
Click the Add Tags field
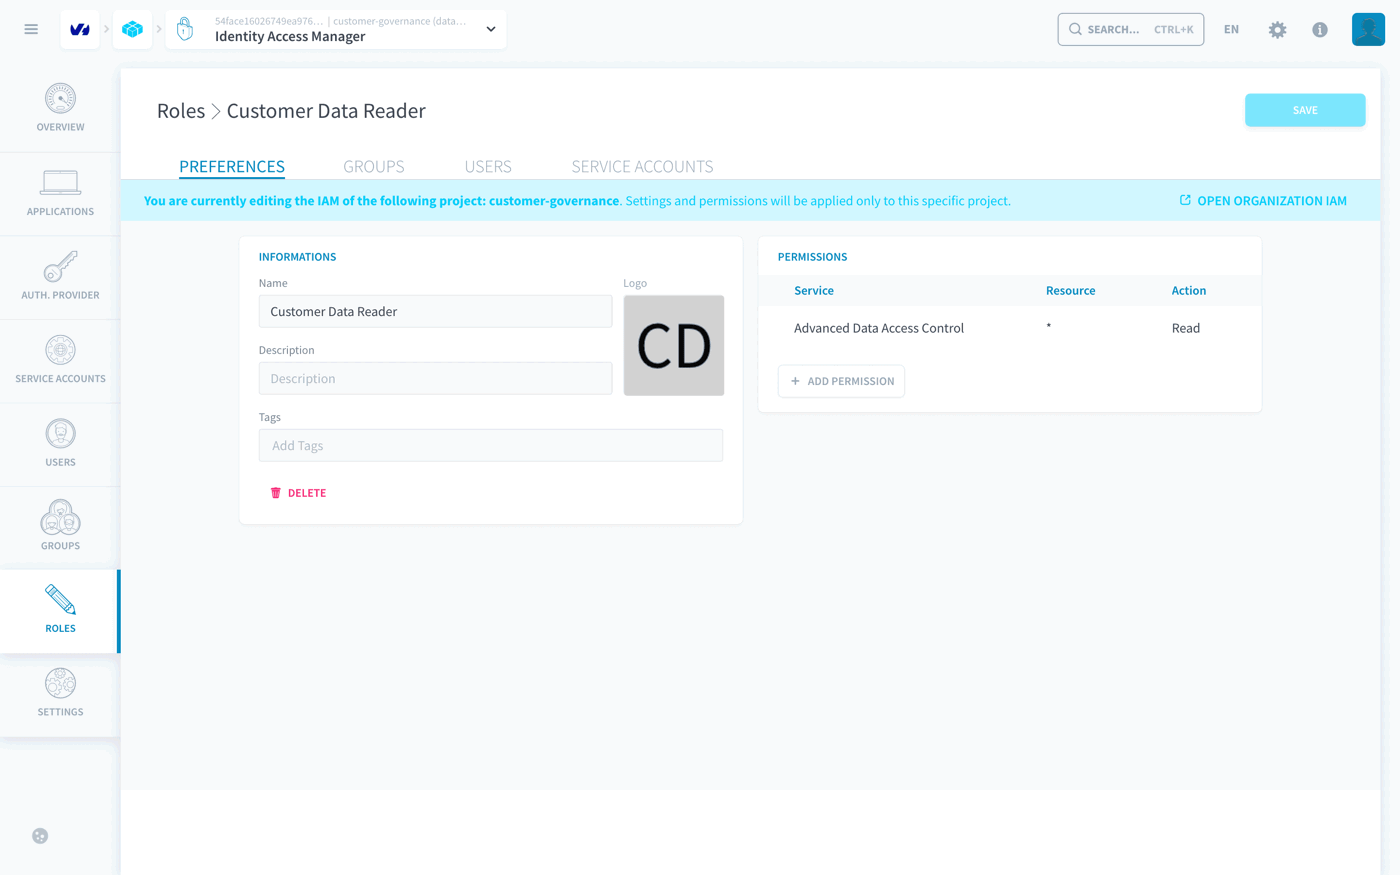coord(491,445)
